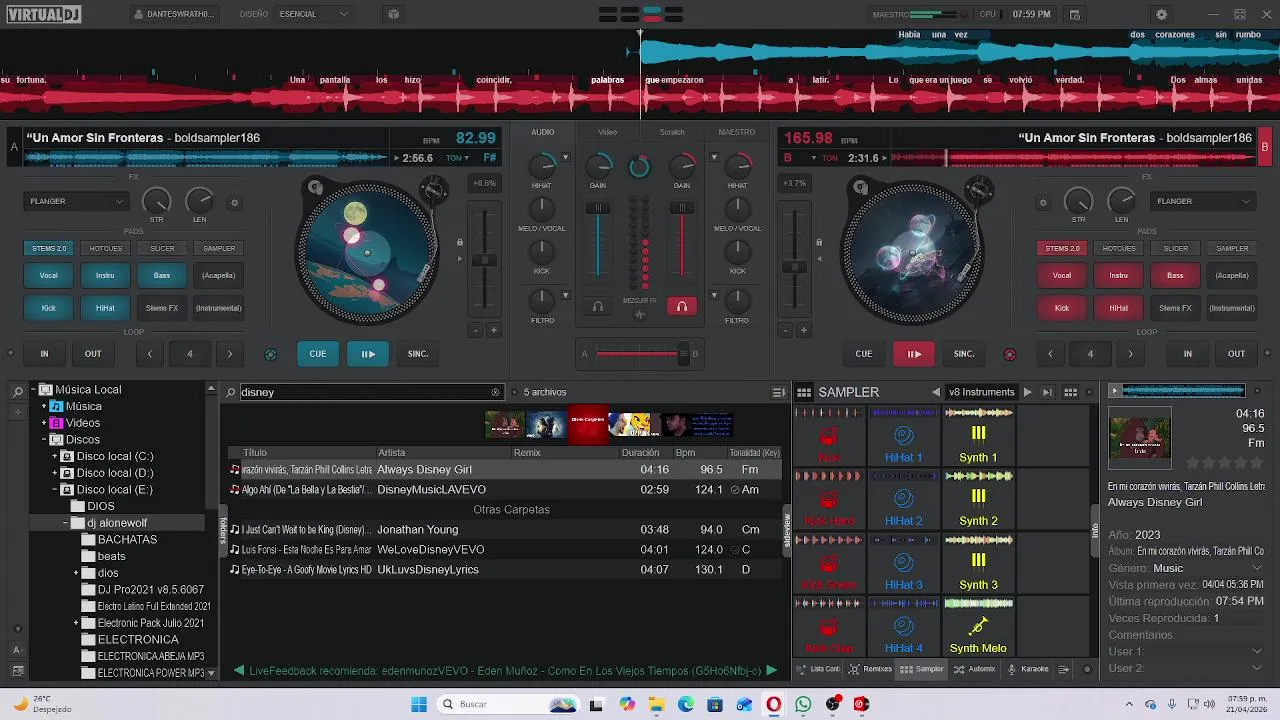Toggle Bass stem pad on deck B
Viewport: 1280px width, 720px height.
(x=1175, y=276)
